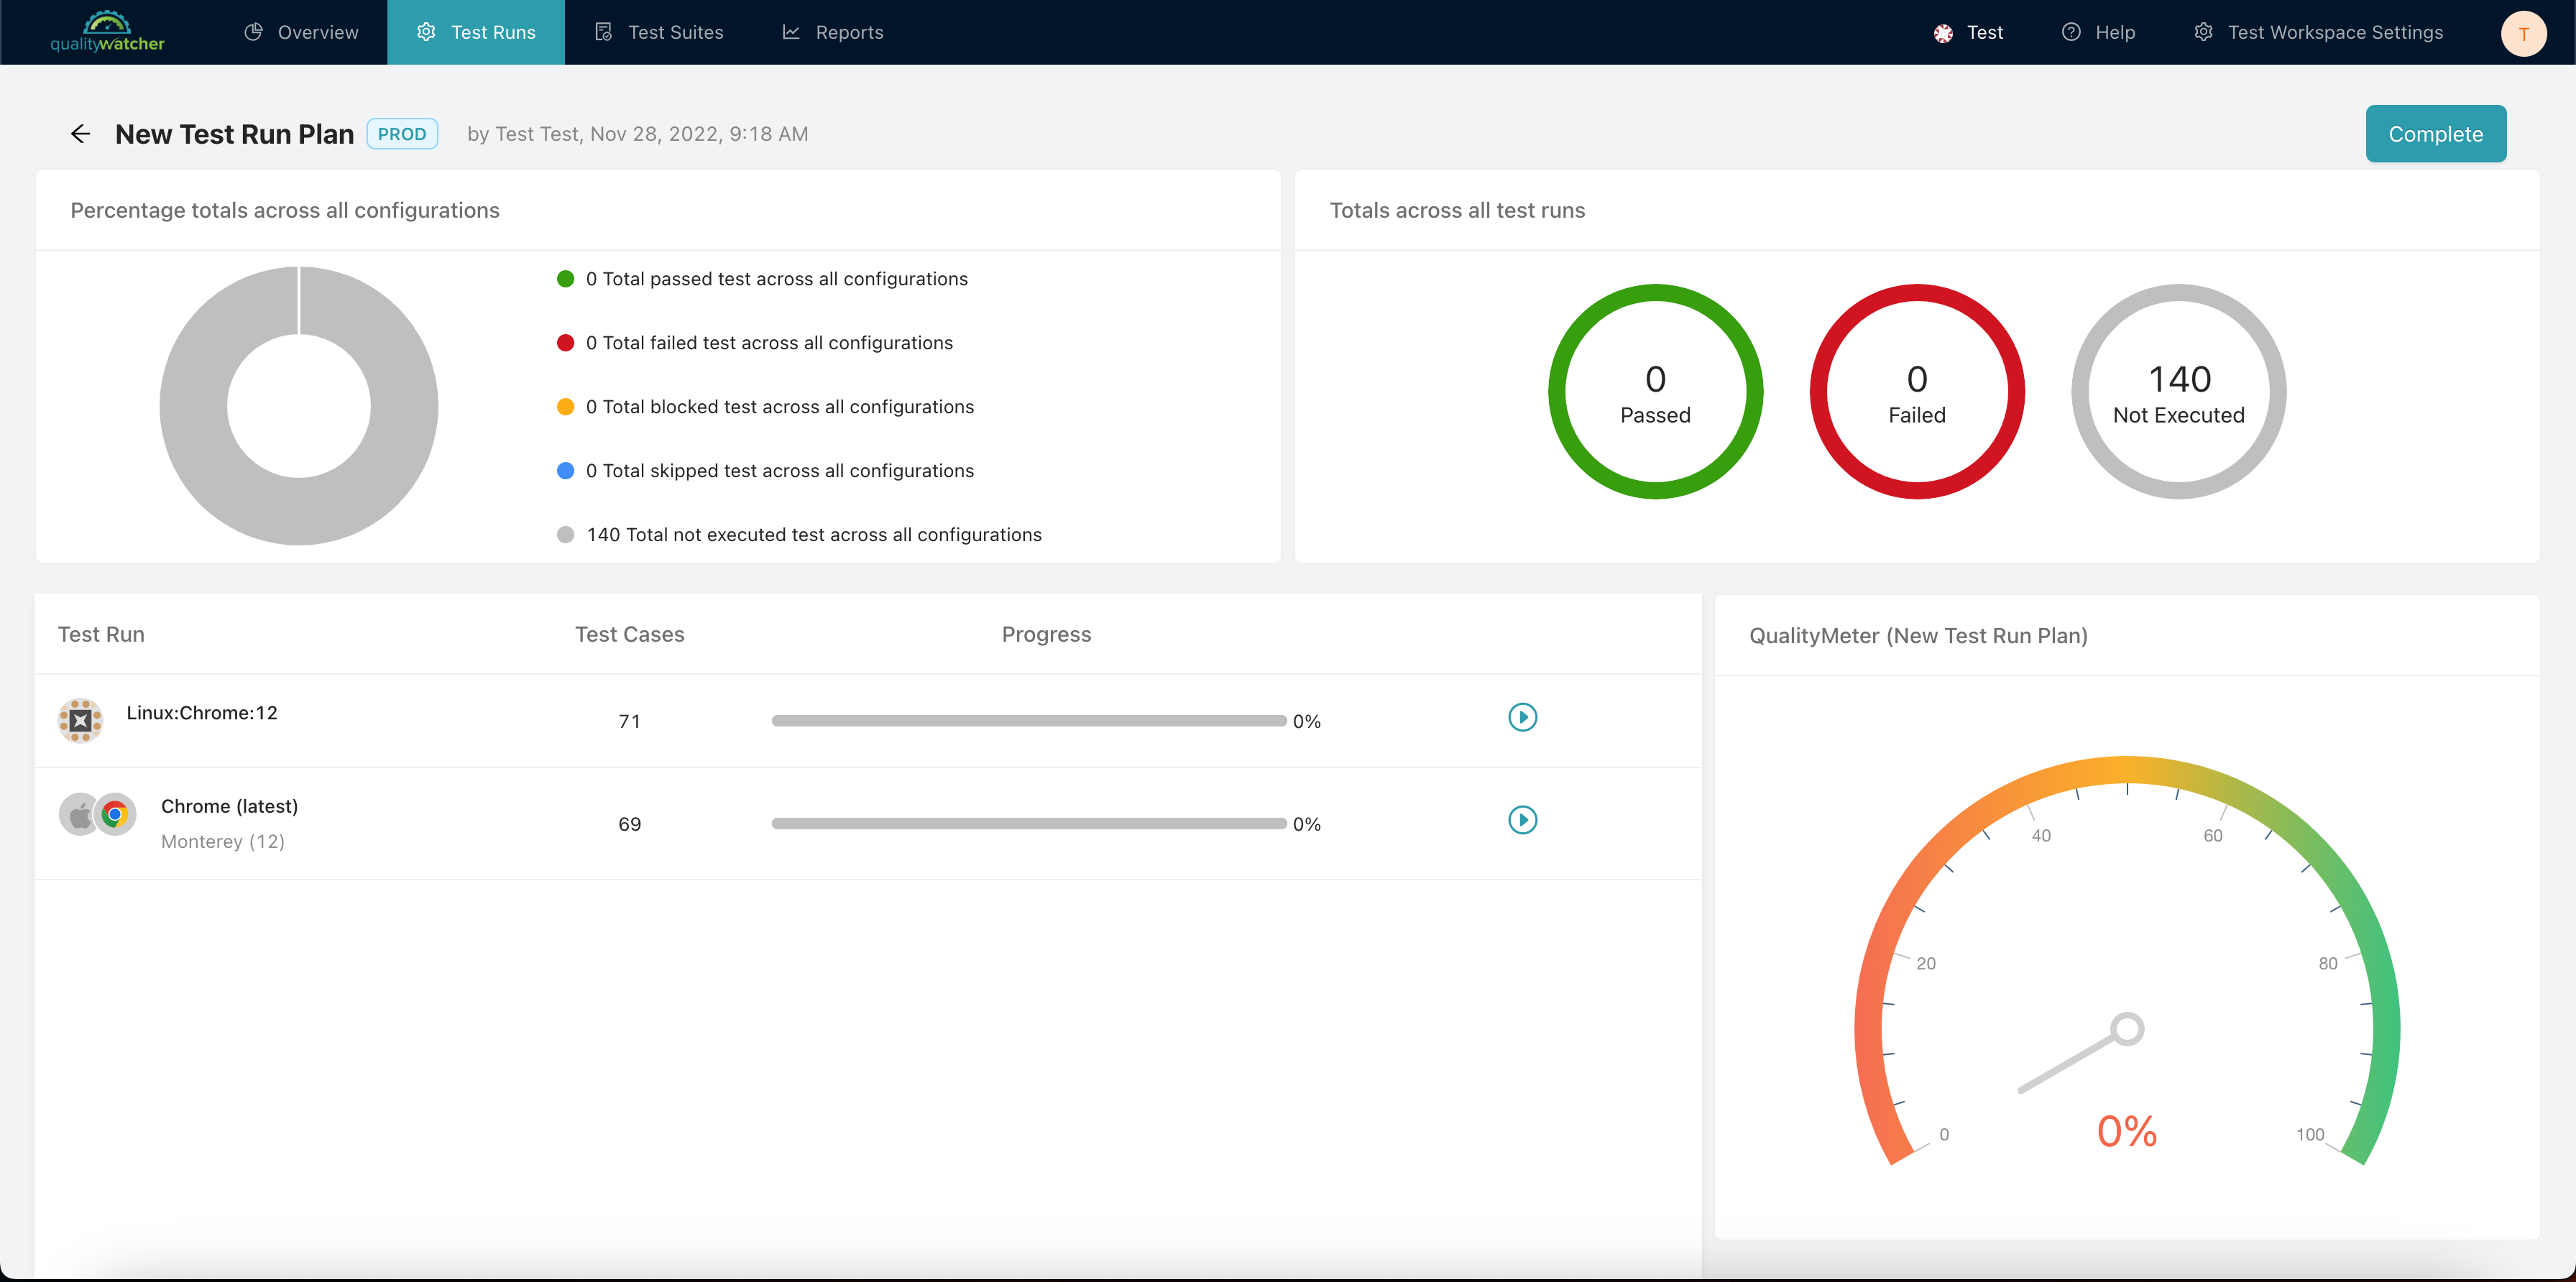The height and width of the screenshot is (1282, 2576).
Task: Click the play button for Linux:Chrome:12
Action: tap(1523, 716)
